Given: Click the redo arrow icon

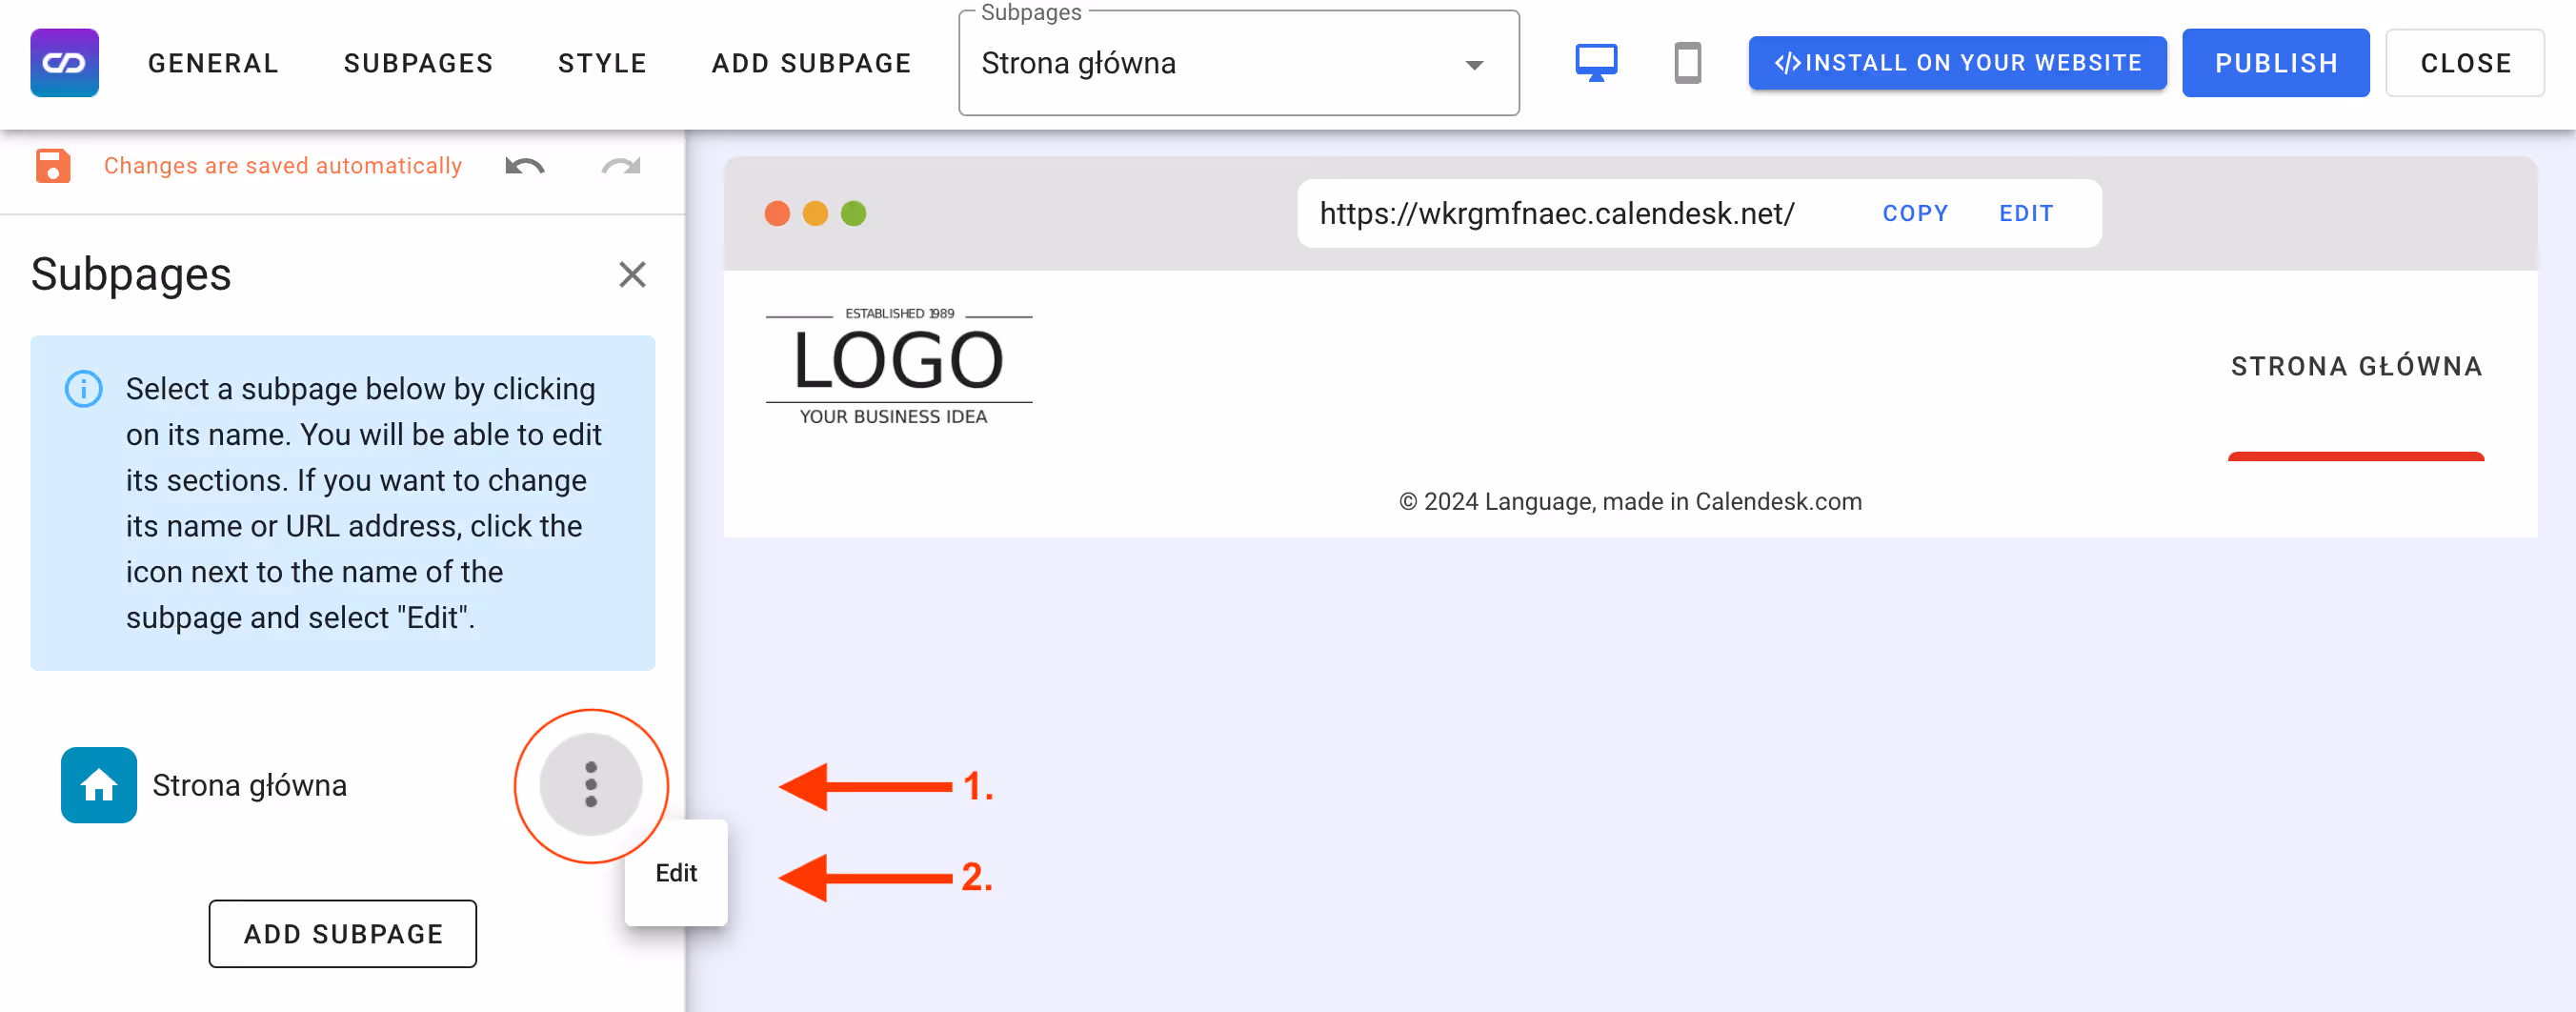Looking at the screenshot, I should 621,166.
